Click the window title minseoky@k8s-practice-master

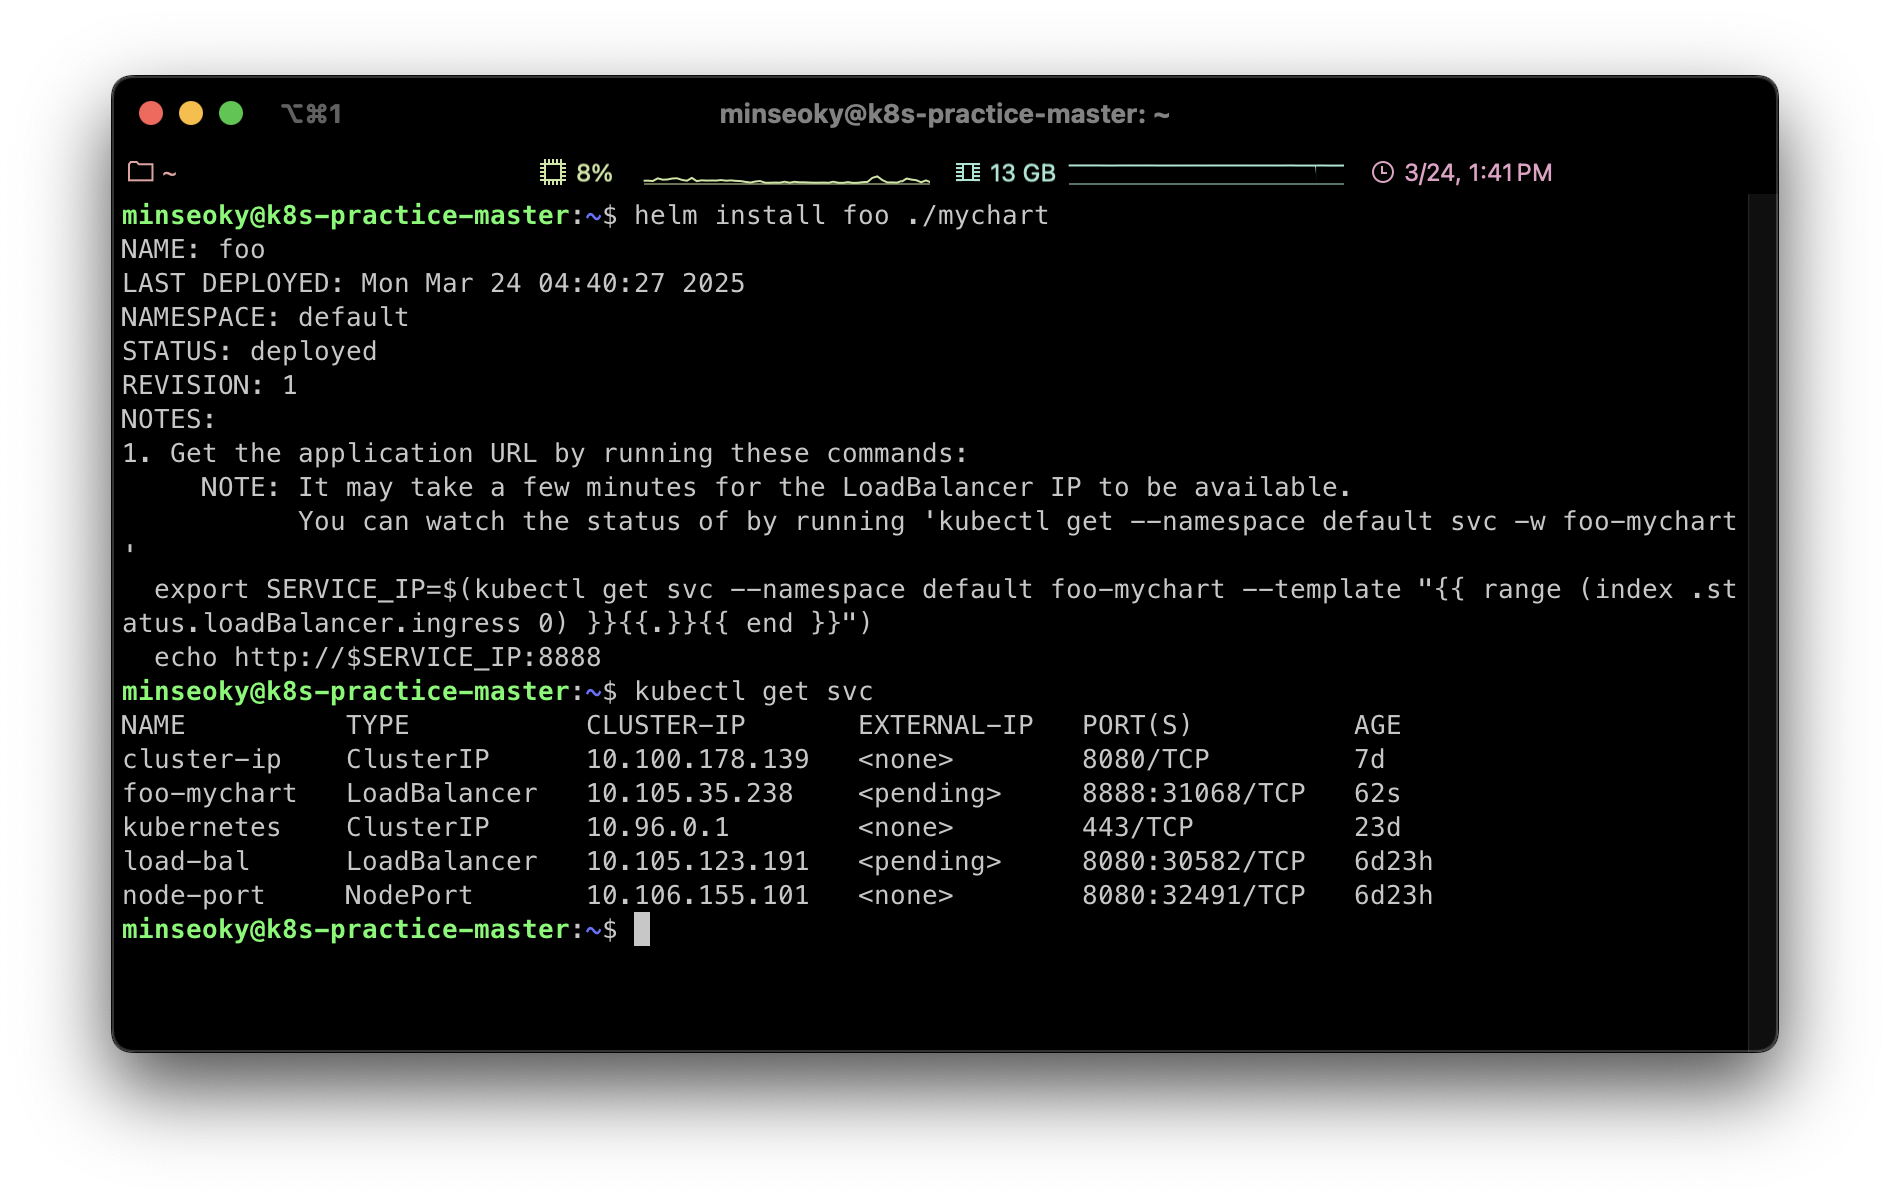coord(944,114)
